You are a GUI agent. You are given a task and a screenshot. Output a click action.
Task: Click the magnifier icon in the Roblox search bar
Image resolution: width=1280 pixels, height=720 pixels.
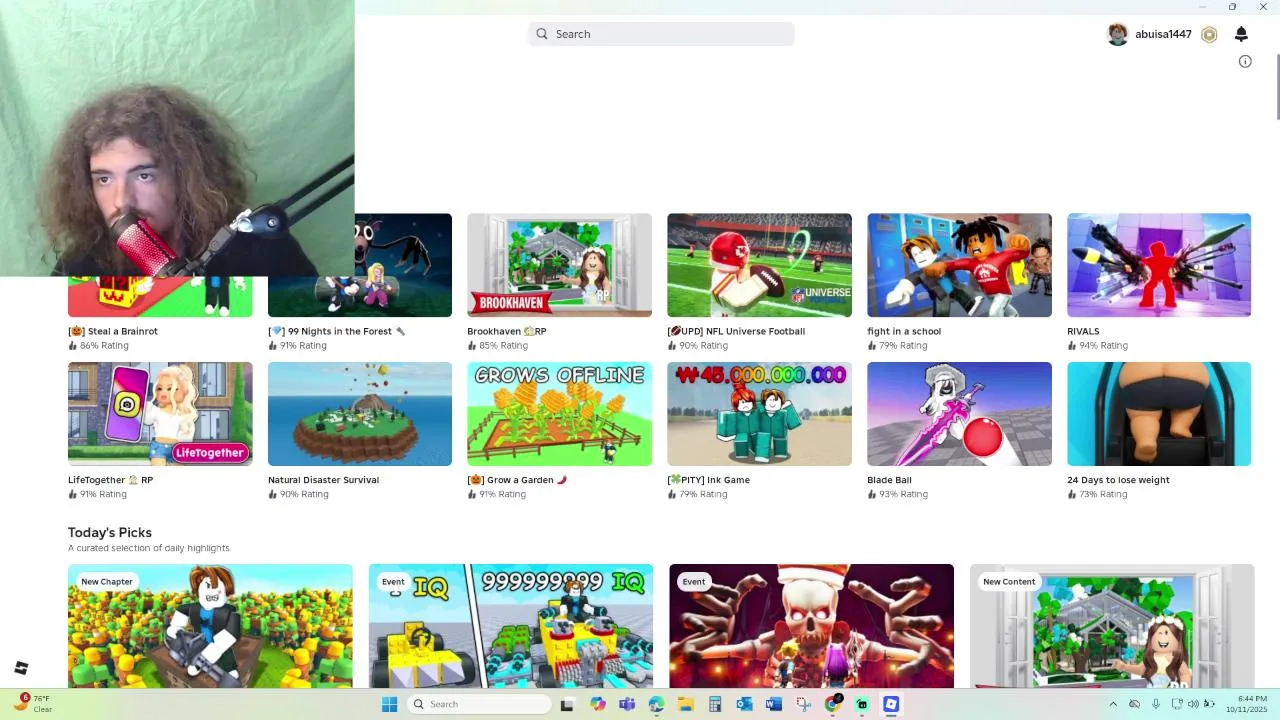point(542,34)
